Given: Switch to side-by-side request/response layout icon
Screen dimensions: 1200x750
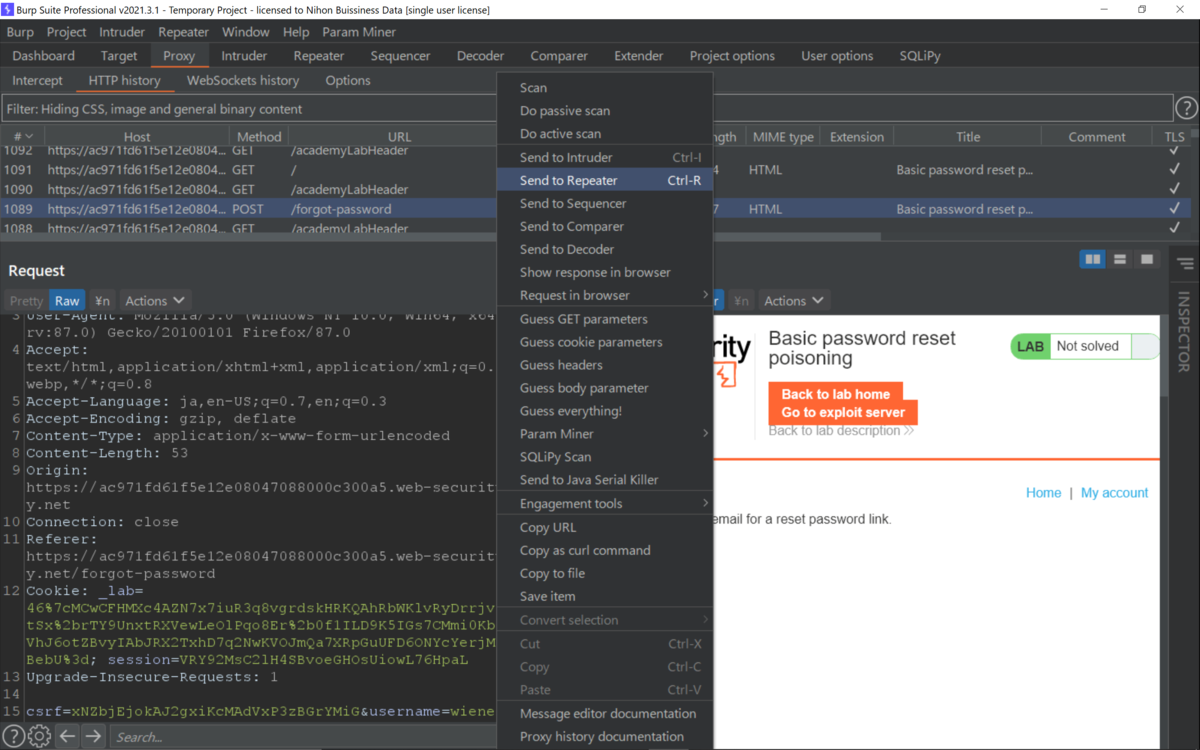Looking at the screenshot, I should point(1093,260).
